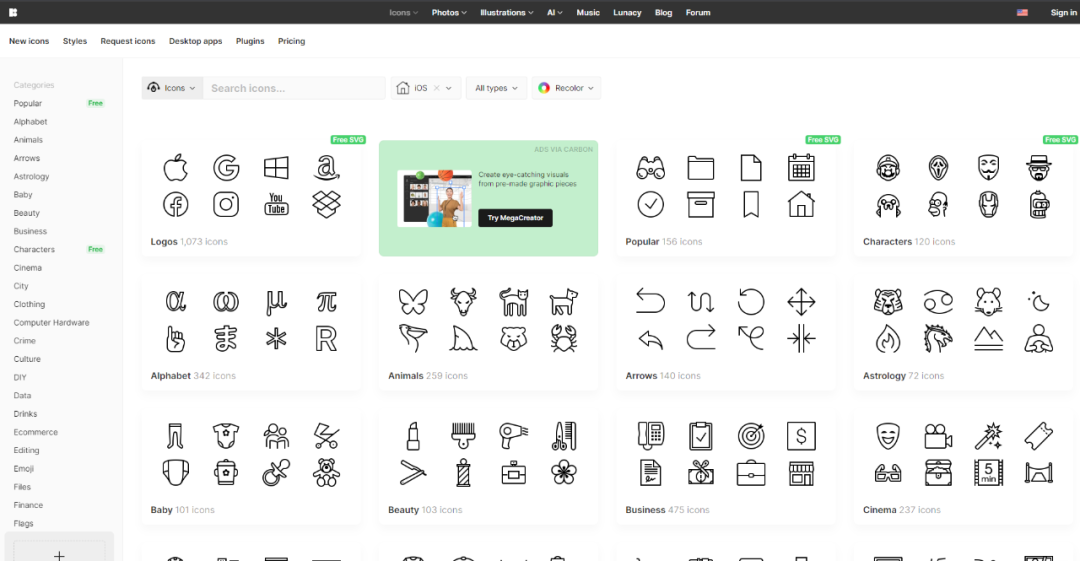Clear the iOS style filter with the X

pyautogui.click(x=437, y=88)
